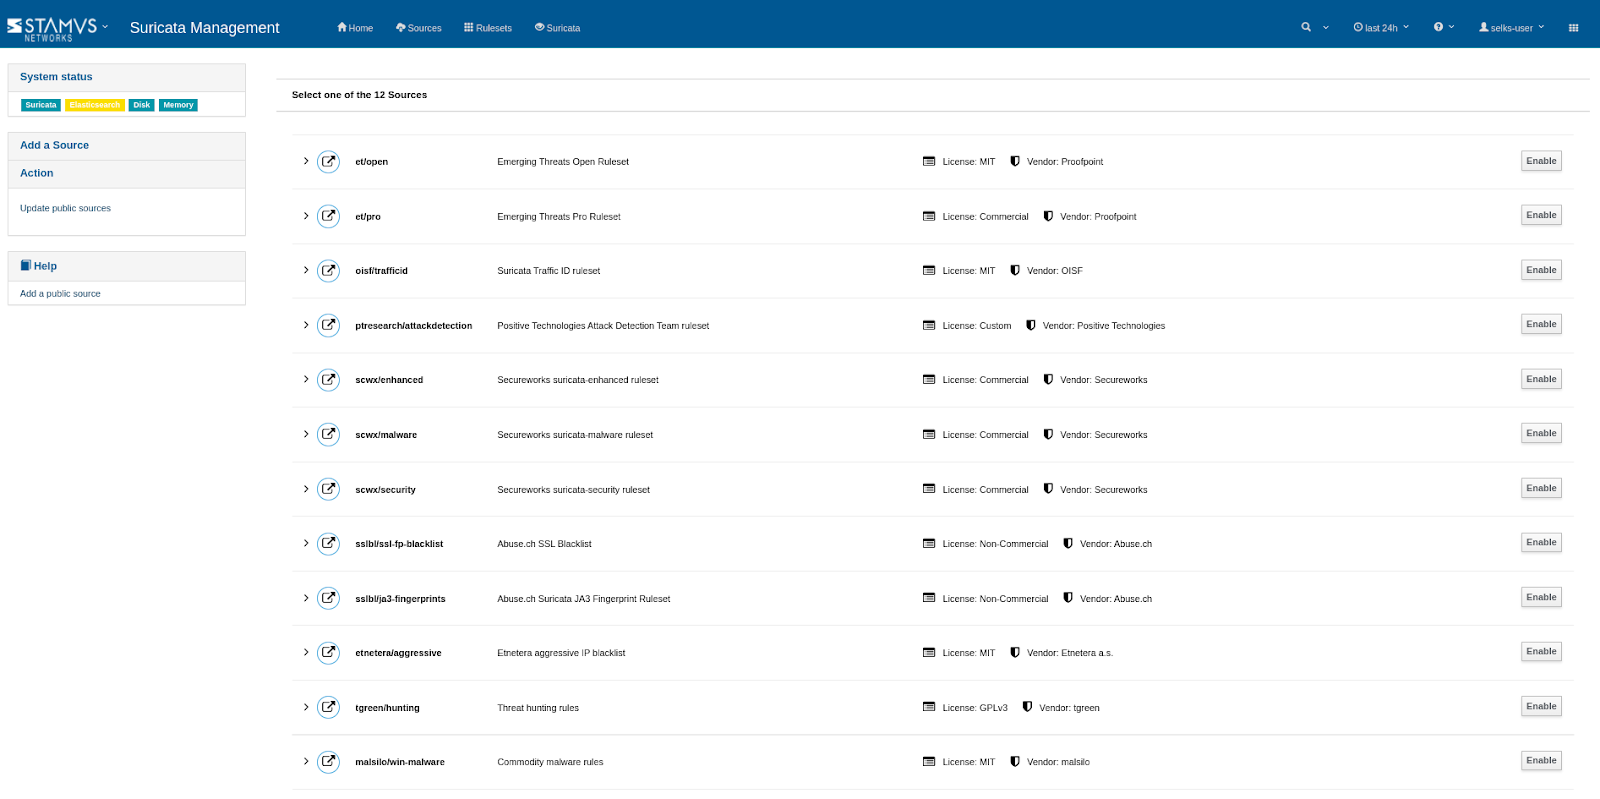Click the Stamus Networks logo
Viewport: 1600px width, 799px height.
point(52,28)
